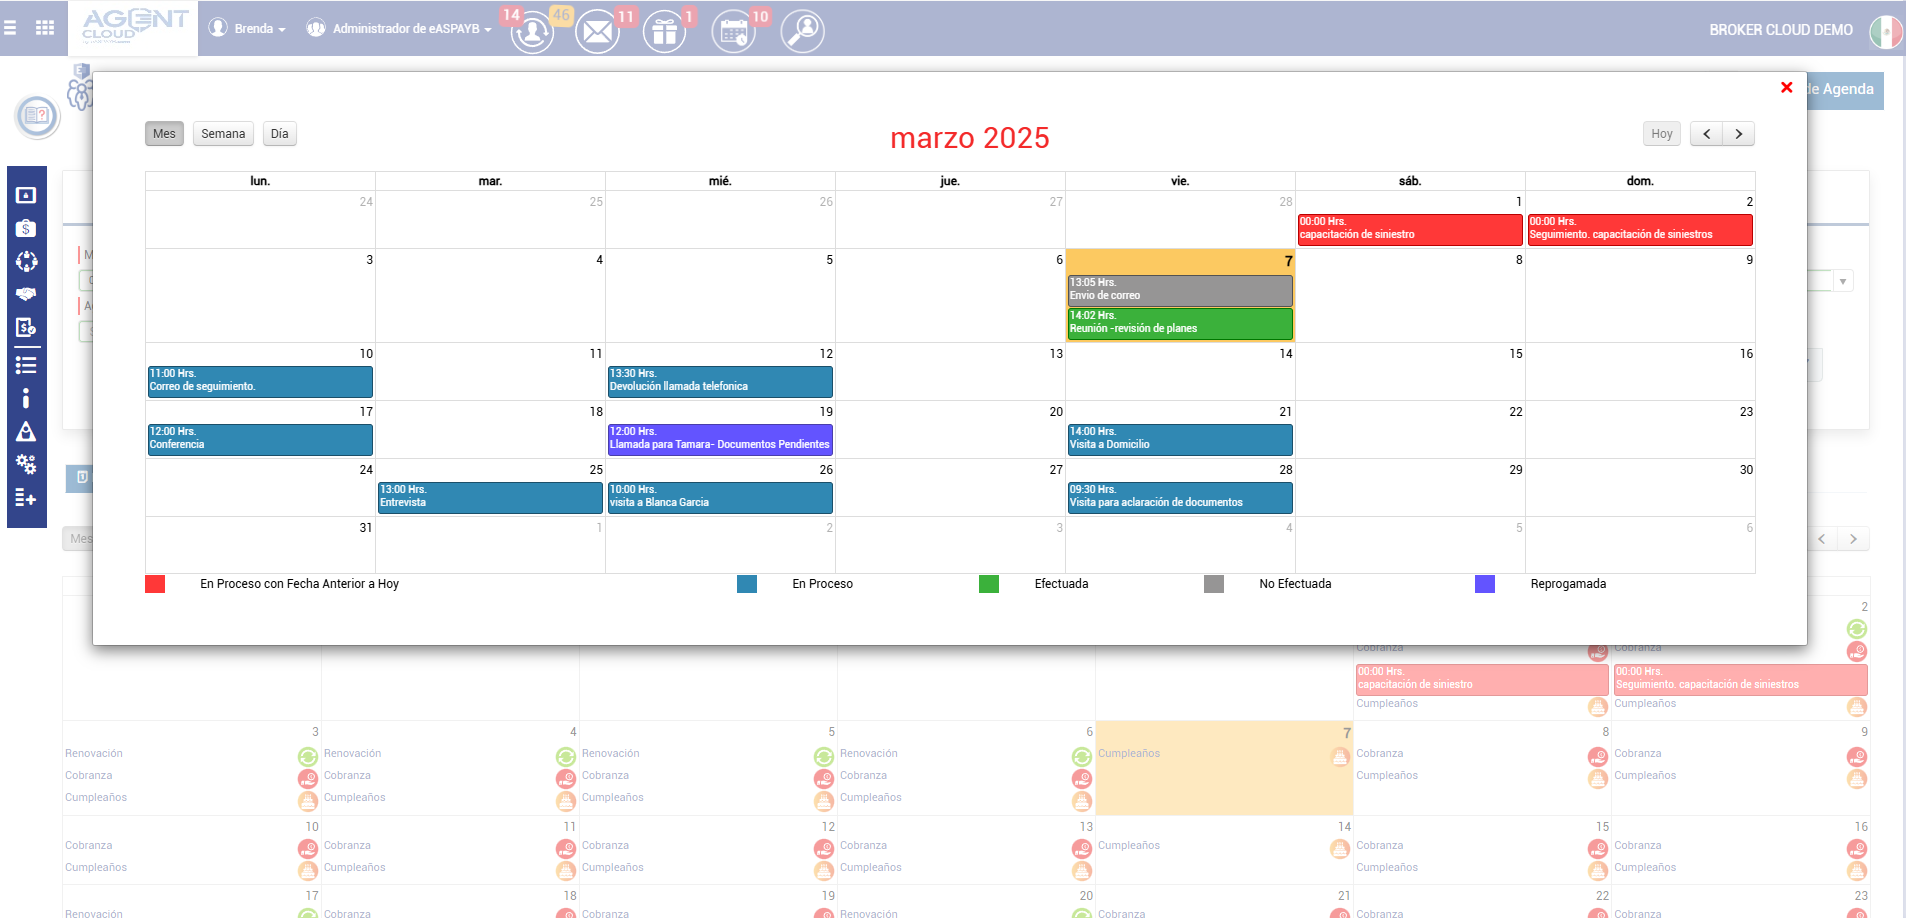Open the combo box arrow behind the popup
Screen dimensions: 1906x918
point(1842,282)
